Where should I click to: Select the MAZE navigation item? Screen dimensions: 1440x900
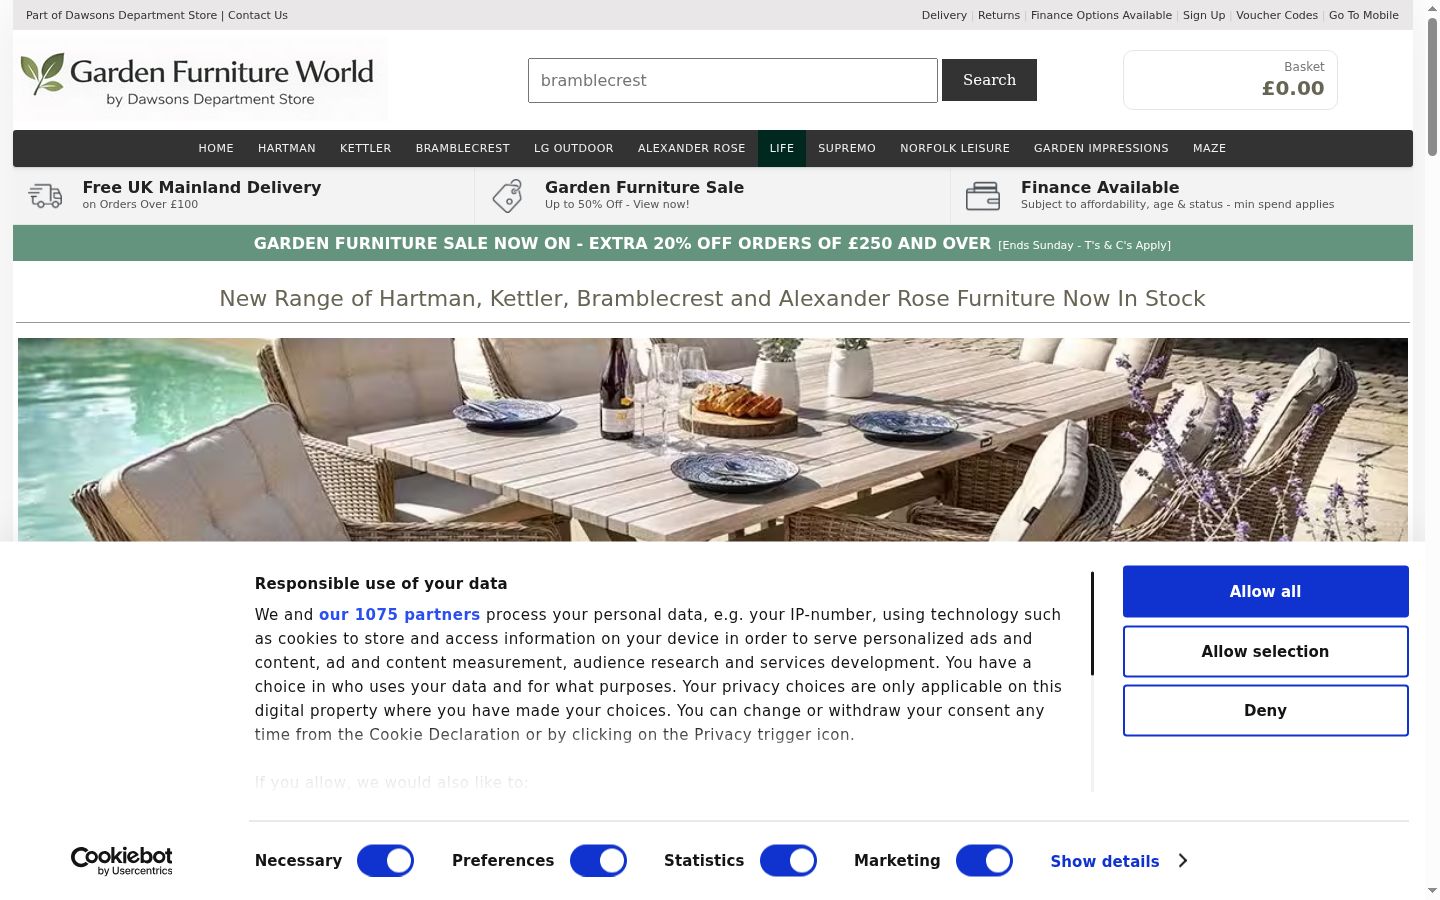click(1210, 148)
